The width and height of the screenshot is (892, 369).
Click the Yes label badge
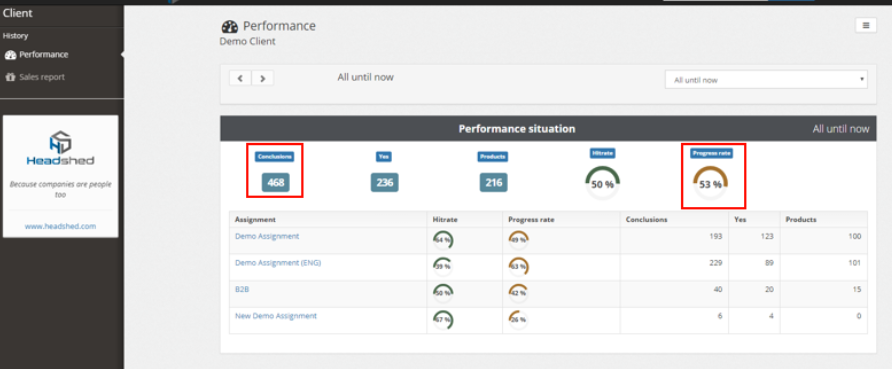pos(384,156)
